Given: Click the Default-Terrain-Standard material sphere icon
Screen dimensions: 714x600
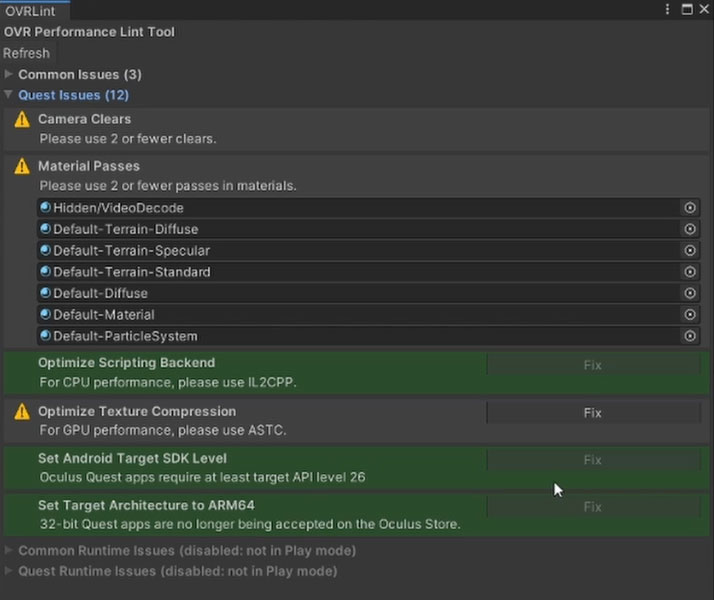Looking at the screenshot, I should [x=45, y=271].
